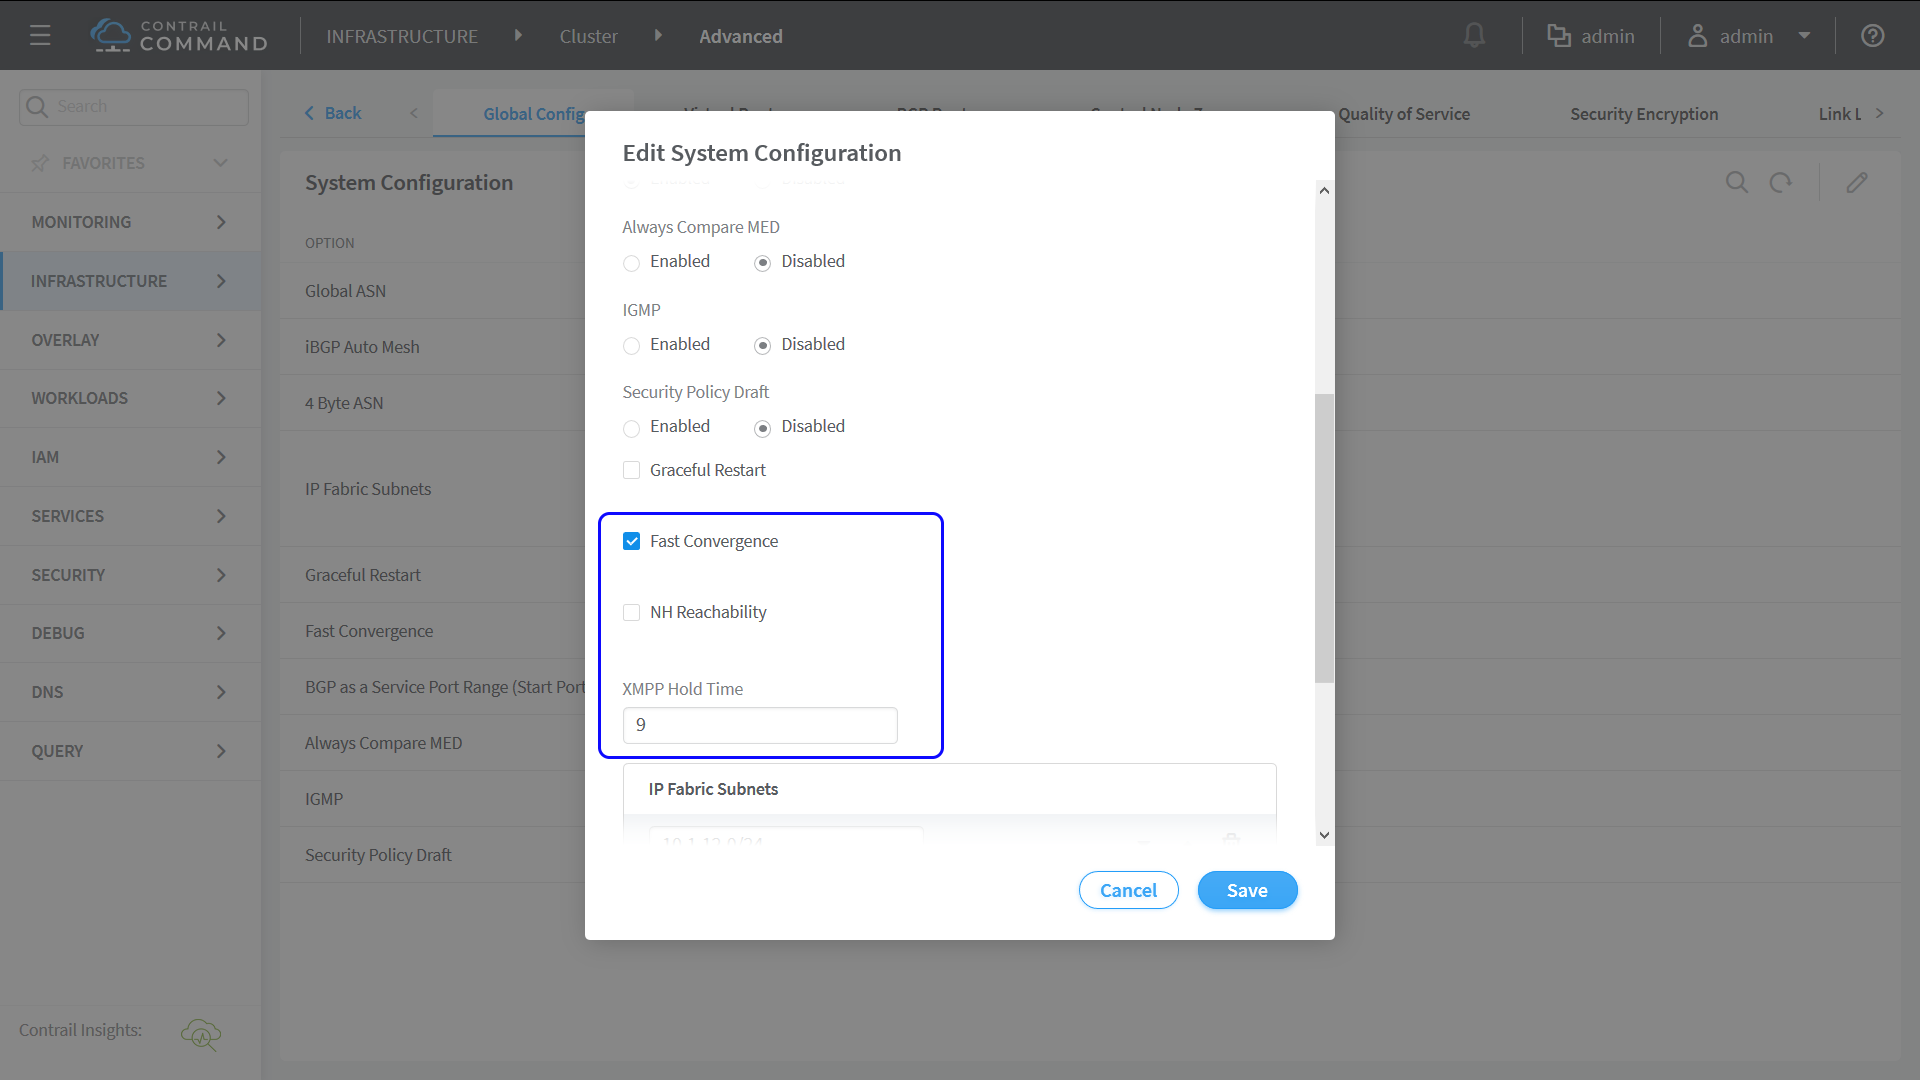The image size is (1920, 1080).
Task: Click the search magnifier in System Configuration
Action: click(1737, 183)
